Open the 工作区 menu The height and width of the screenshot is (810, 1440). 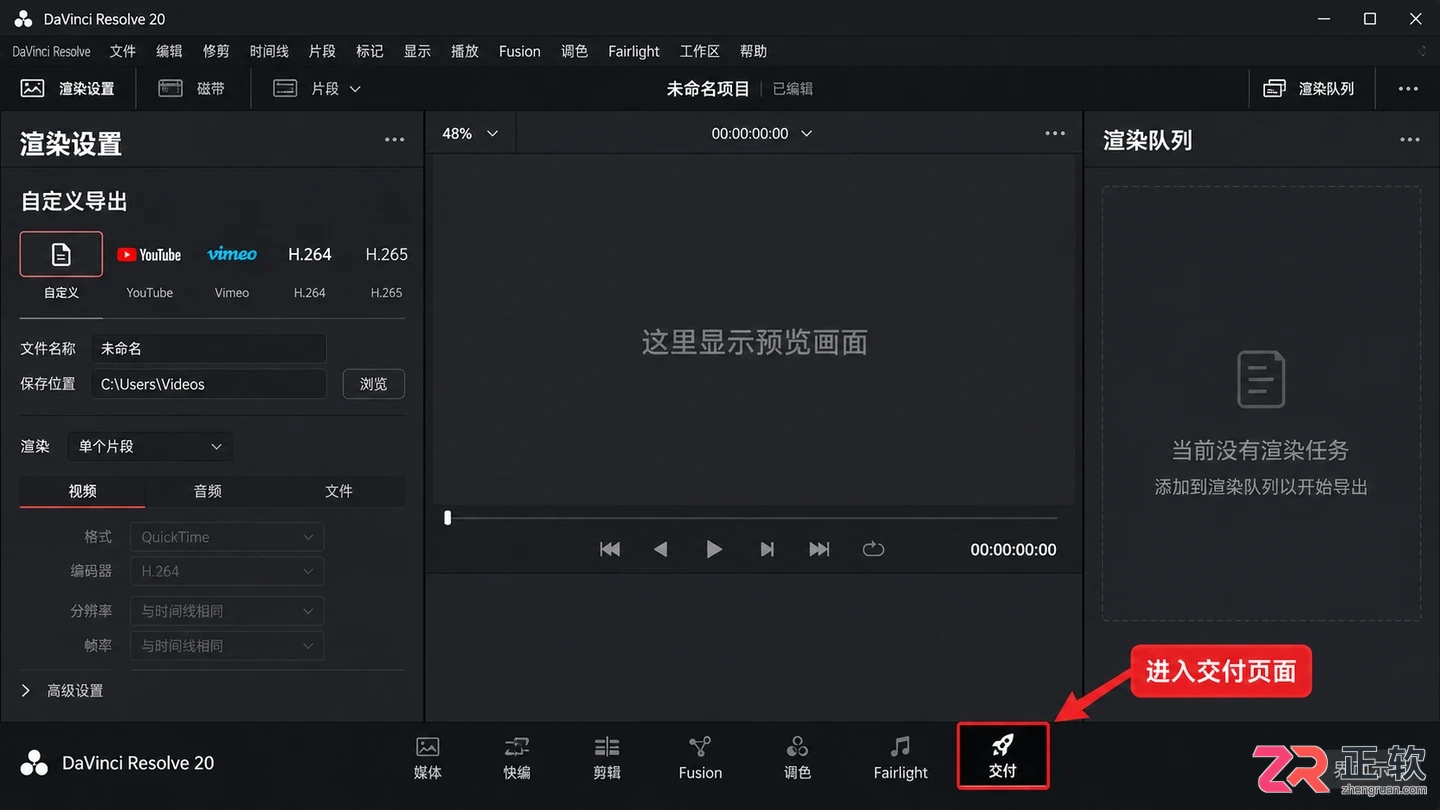(700, 51)
